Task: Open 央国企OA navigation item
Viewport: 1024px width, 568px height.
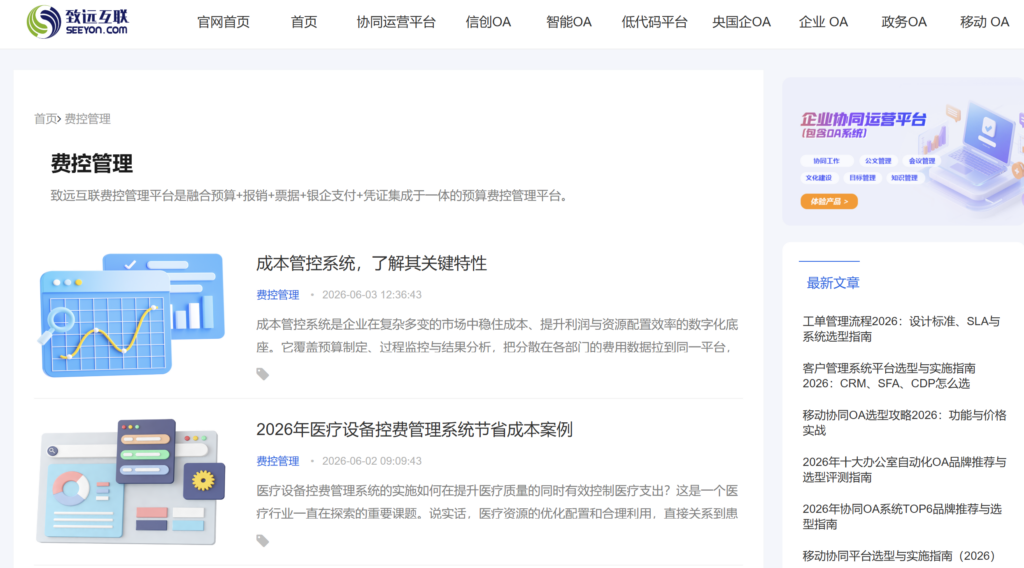Action: coord(741,22)
